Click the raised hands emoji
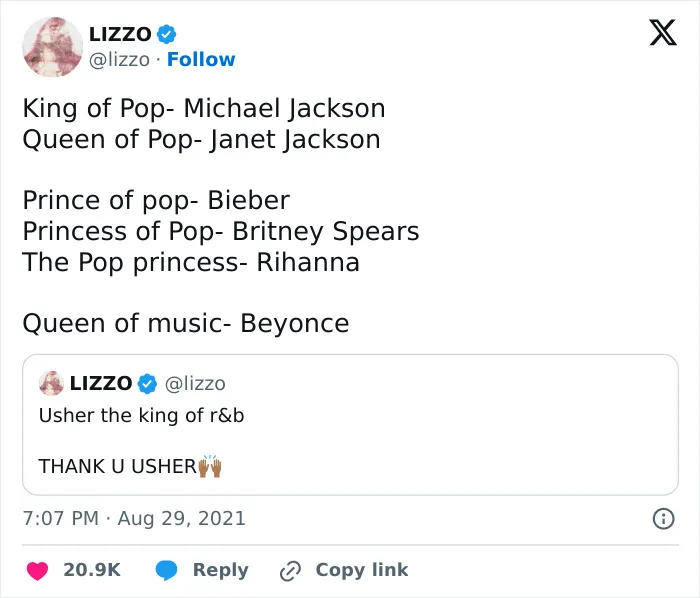 (210, 466)
